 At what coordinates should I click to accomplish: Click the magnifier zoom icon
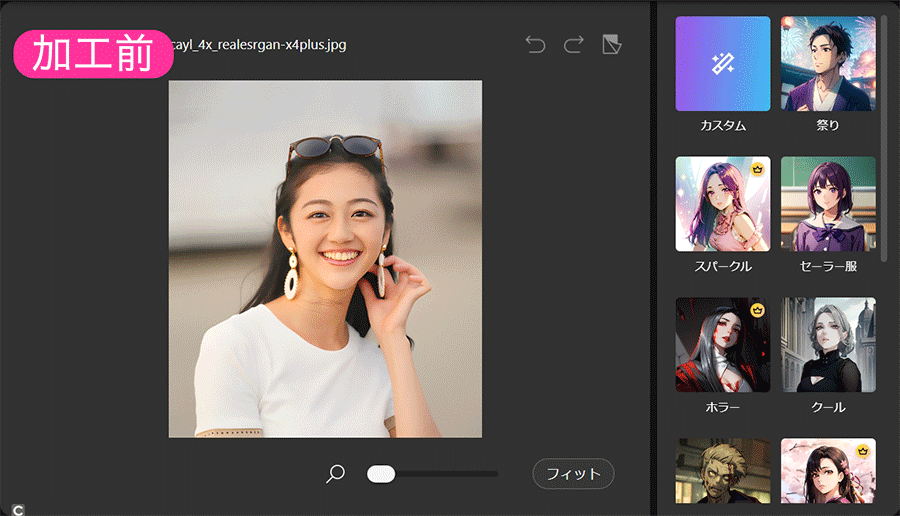[336, 473]
